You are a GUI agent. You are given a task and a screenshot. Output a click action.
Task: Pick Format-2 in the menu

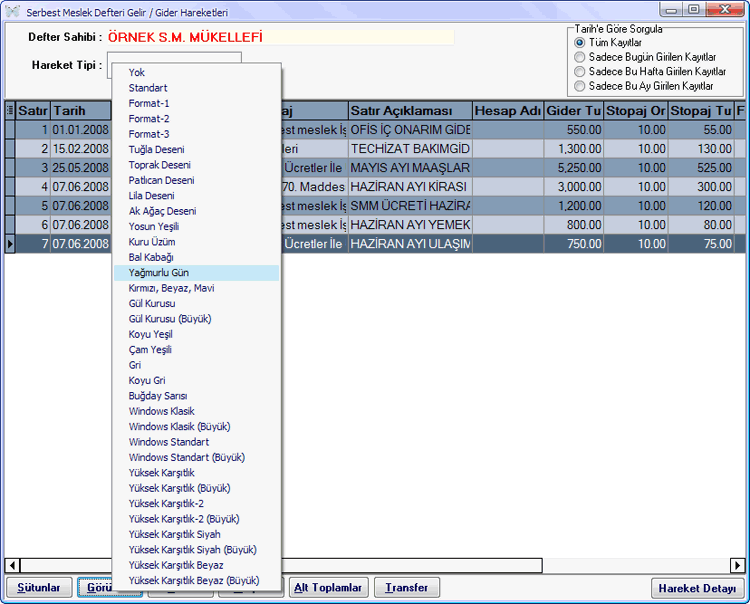coord(197,119)
